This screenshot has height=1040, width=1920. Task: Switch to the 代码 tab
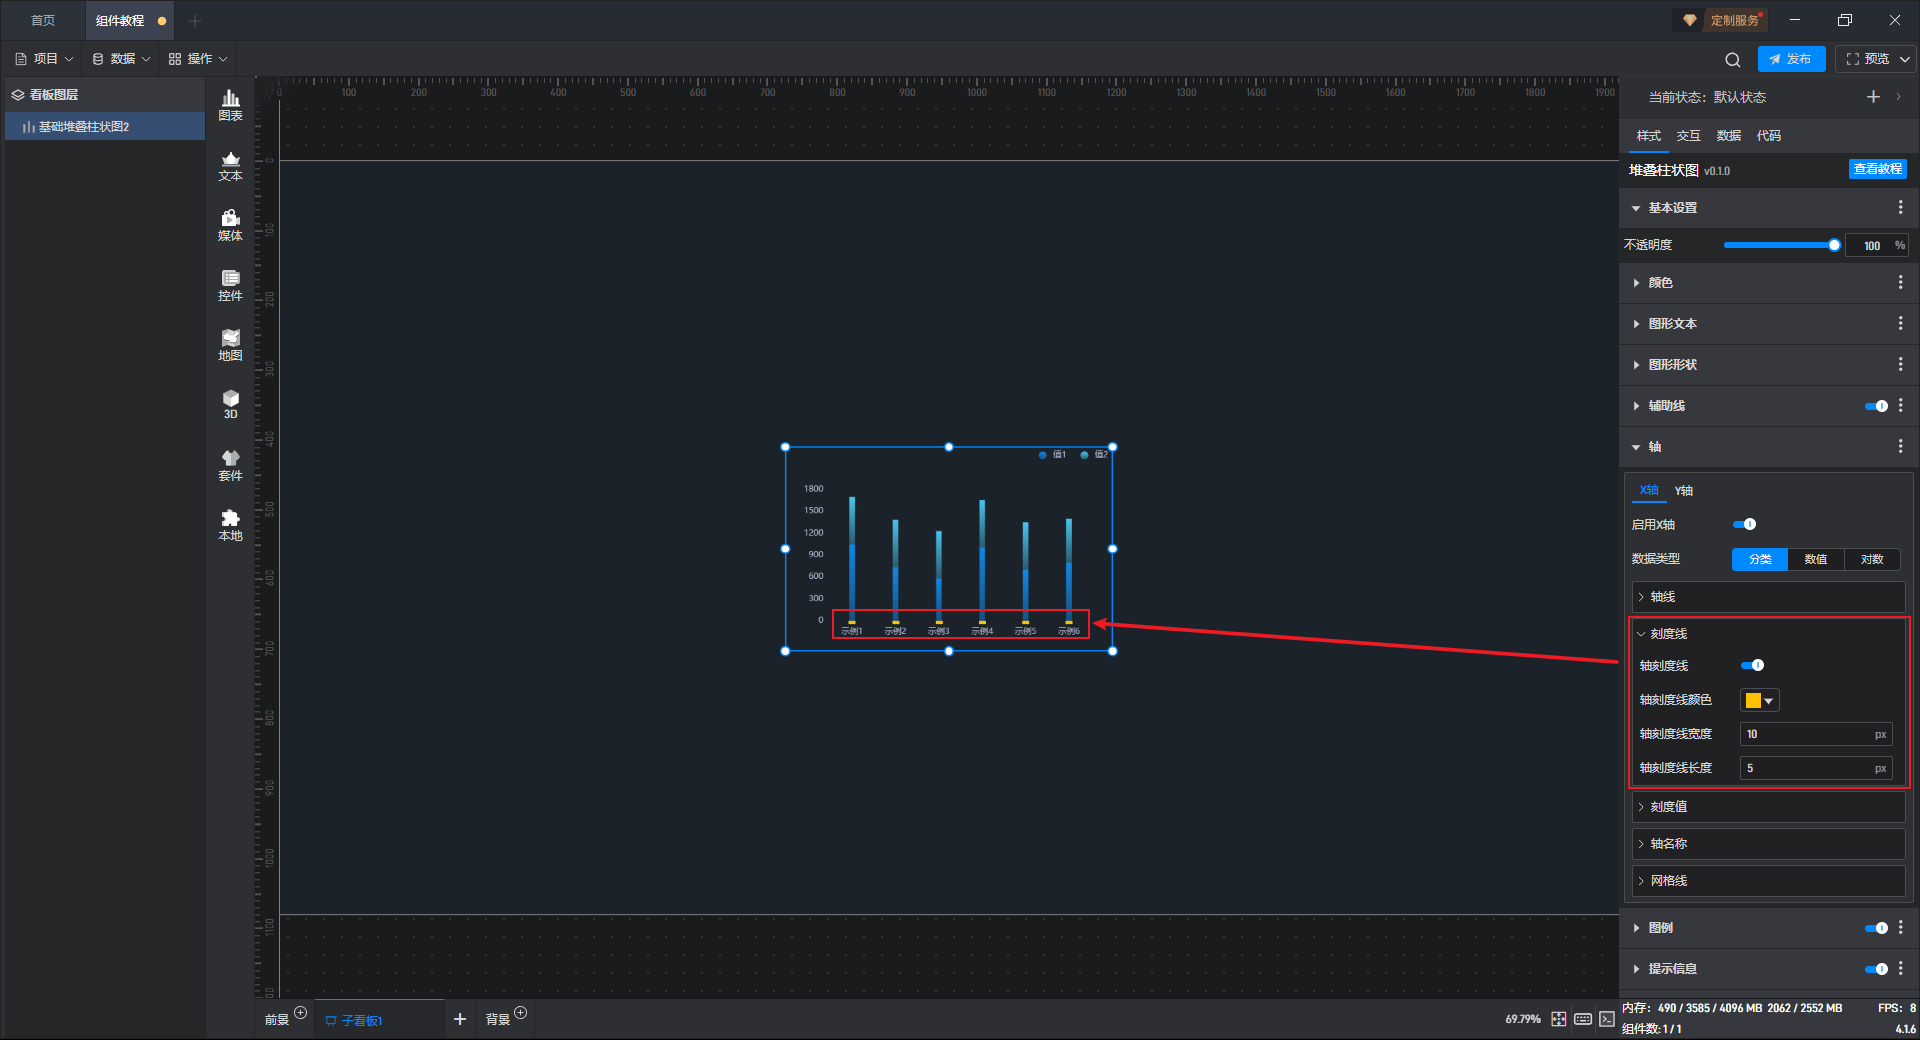pyautogui.click(x=1768, y=136)
